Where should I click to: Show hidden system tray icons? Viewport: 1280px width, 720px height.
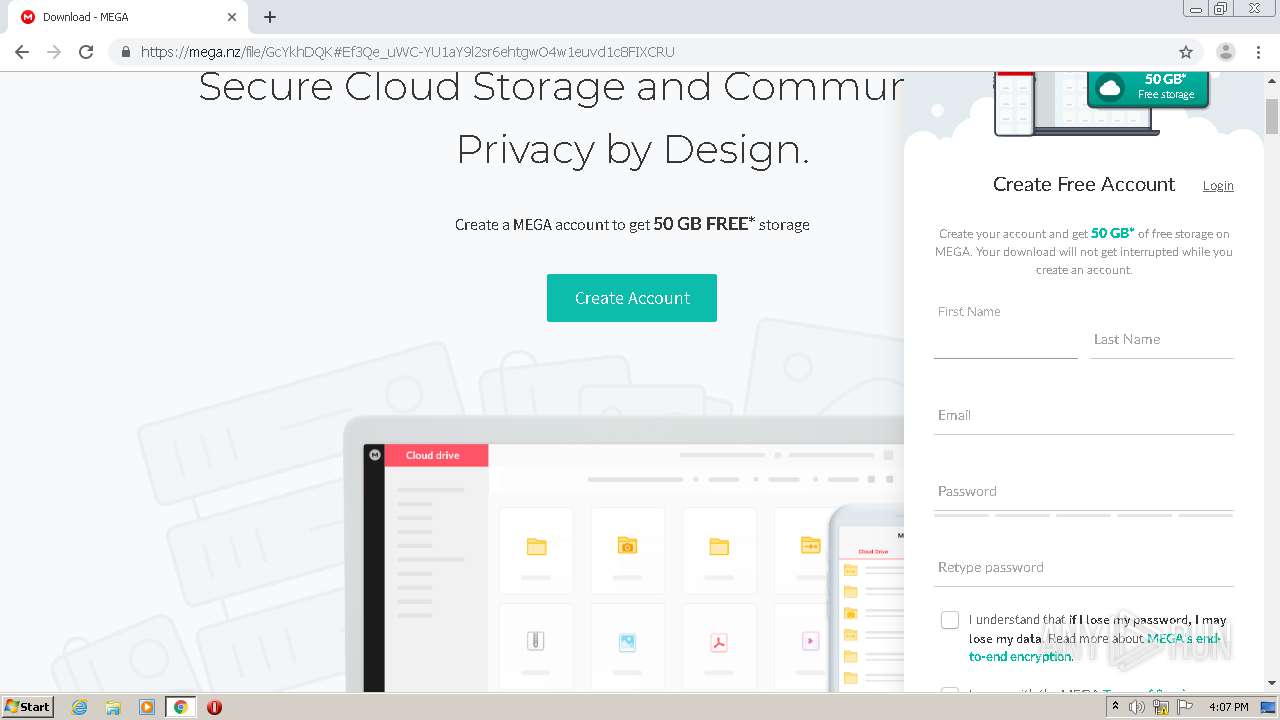(x=1115, y=707)
